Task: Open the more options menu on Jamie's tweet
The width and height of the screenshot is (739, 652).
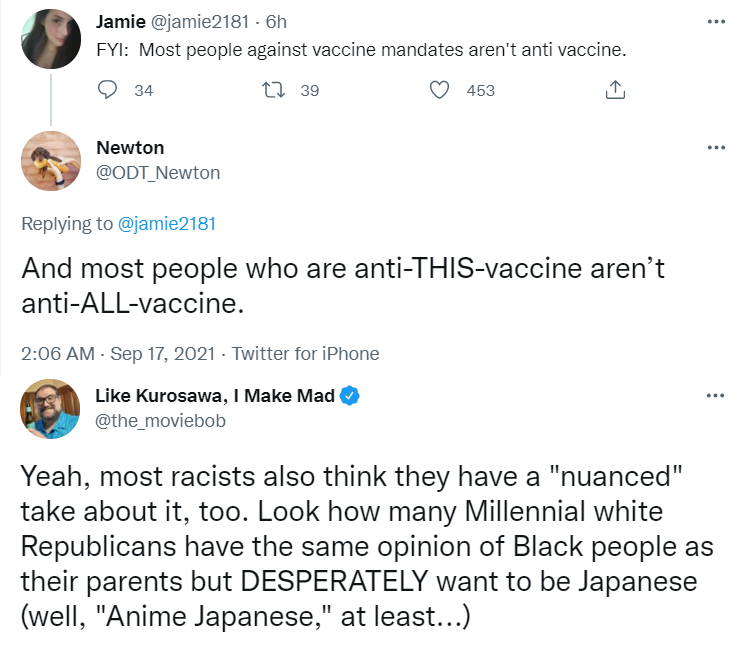Action: click(715, 20)
